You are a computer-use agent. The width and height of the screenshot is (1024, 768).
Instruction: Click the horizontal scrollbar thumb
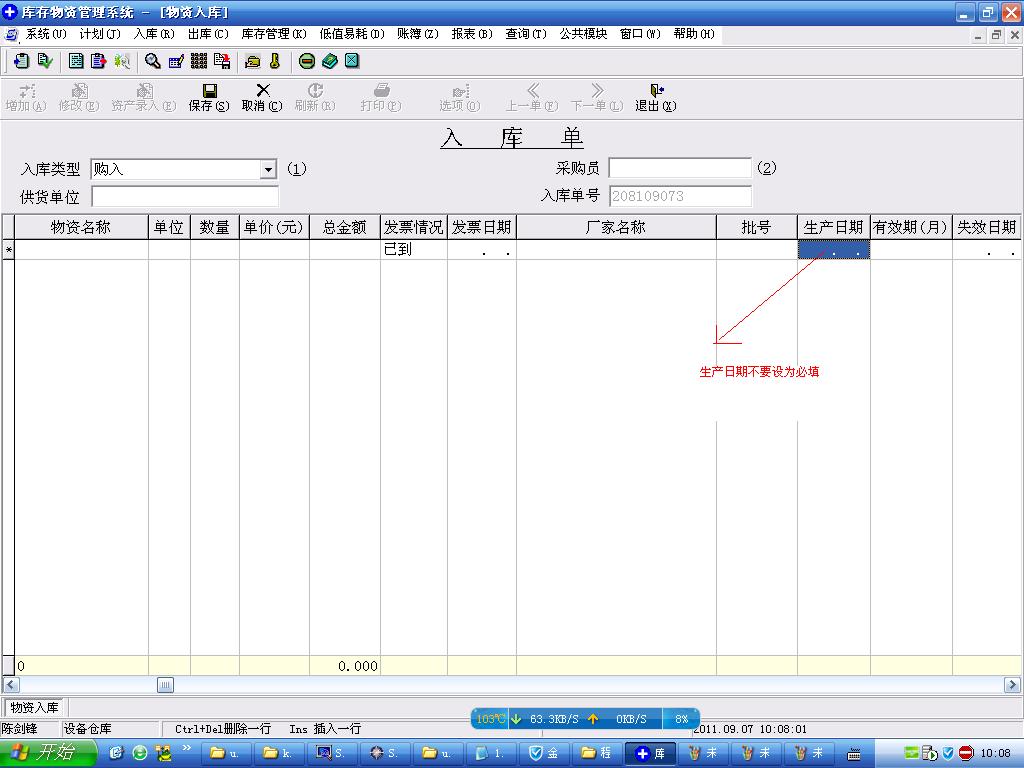click(165, 685)
